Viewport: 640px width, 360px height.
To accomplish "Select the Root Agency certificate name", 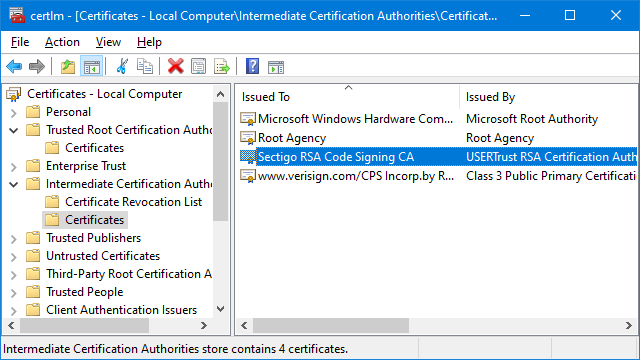I will point(292,138).
